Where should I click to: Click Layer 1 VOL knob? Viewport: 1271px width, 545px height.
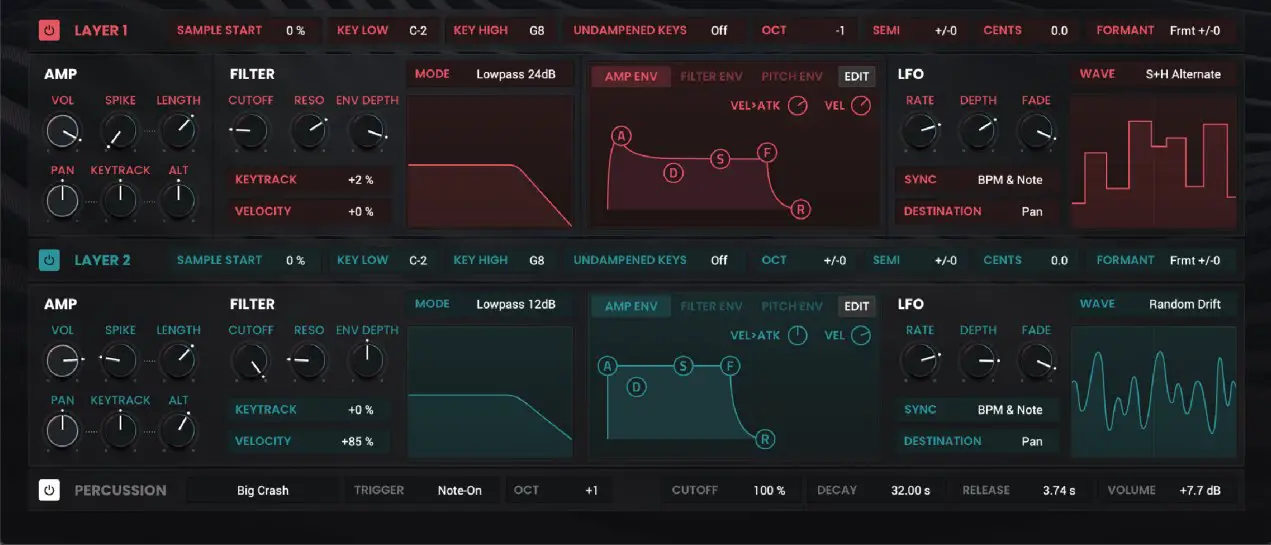(62, 130)
